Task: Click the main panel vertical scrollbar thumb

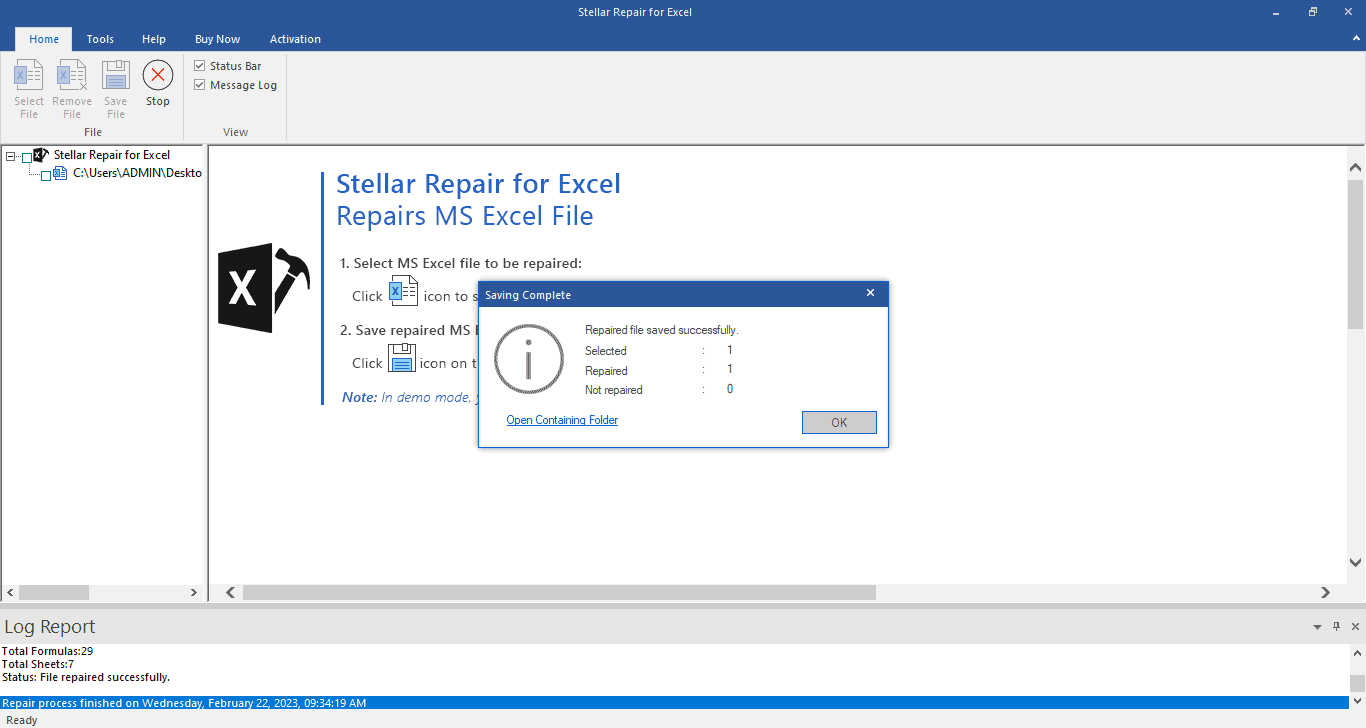Action: point(1356,254)
